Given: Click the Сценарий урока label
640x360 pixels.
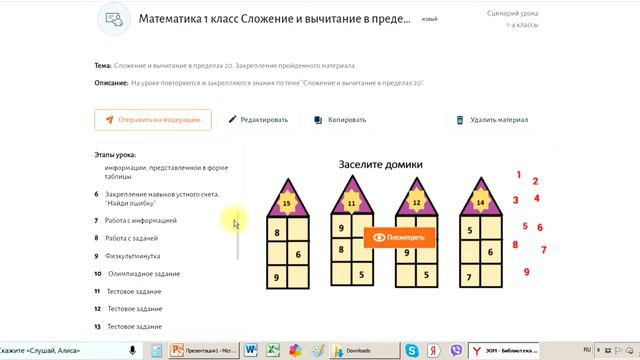Looking at the screenshot, I should [512, 13].
